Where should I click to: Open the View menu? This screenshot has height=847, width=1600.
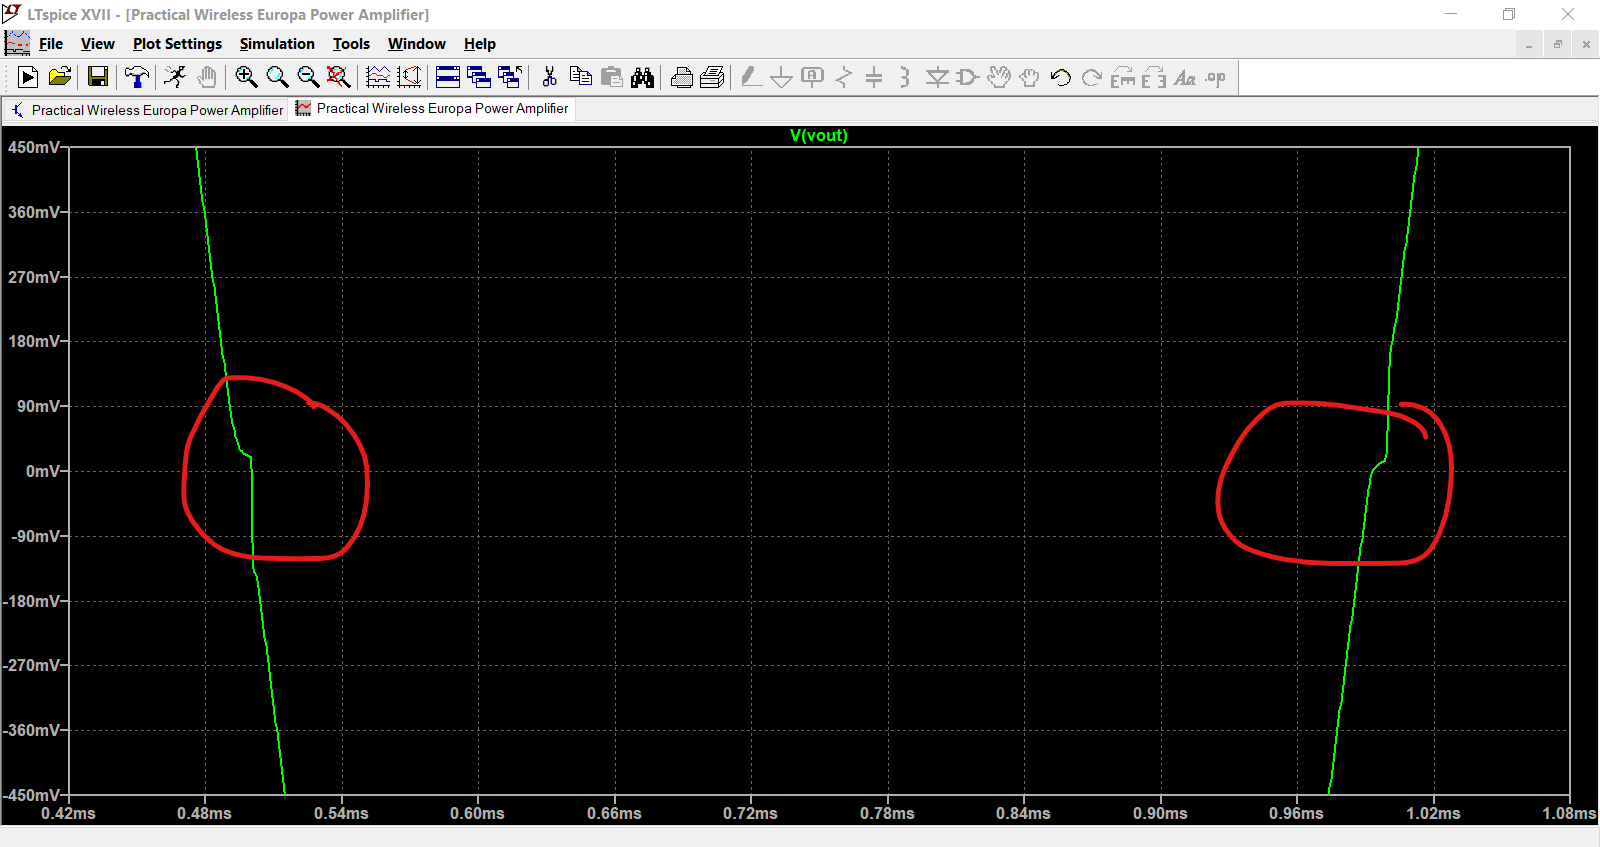coord(97,44)
